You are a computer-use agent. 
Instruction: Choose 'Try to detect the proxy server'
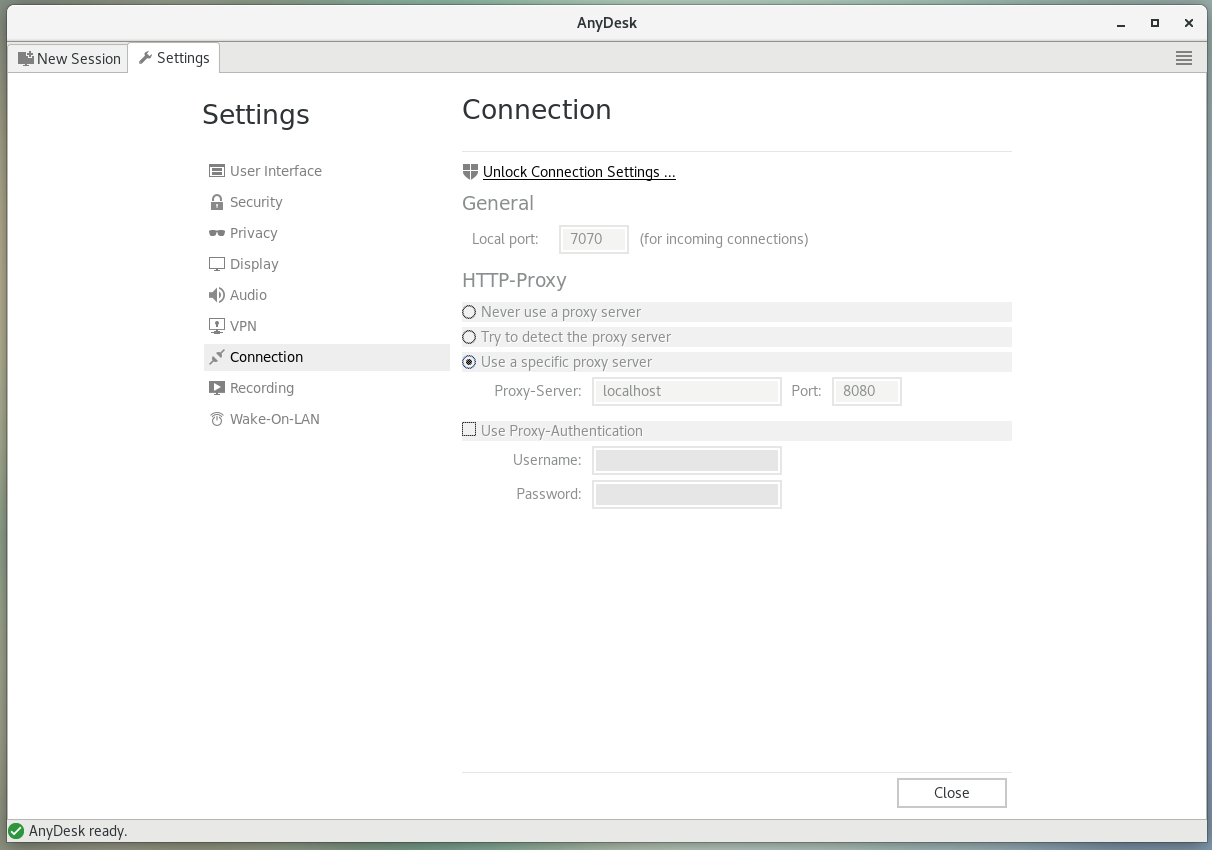pyautogui.click(x=469, y=337)
